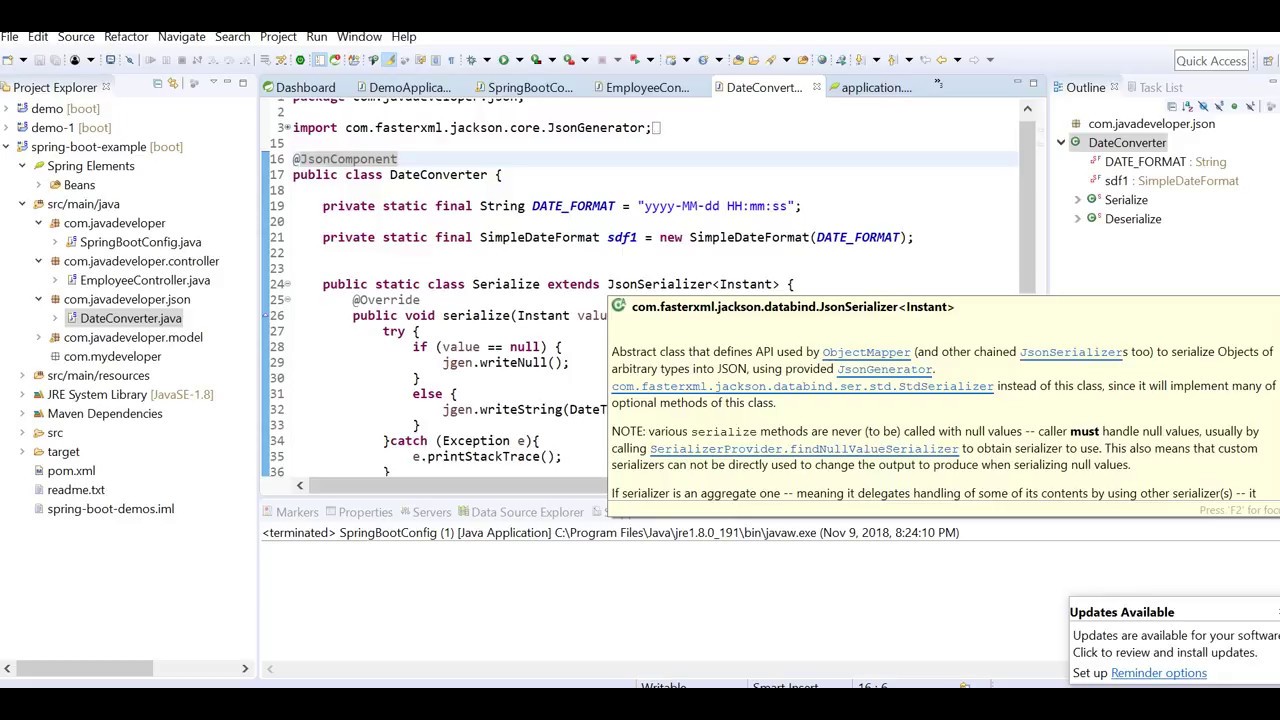The image size is (1280, 720).
Task: Collapse src/main/java source folder
Action: (22, 204)
